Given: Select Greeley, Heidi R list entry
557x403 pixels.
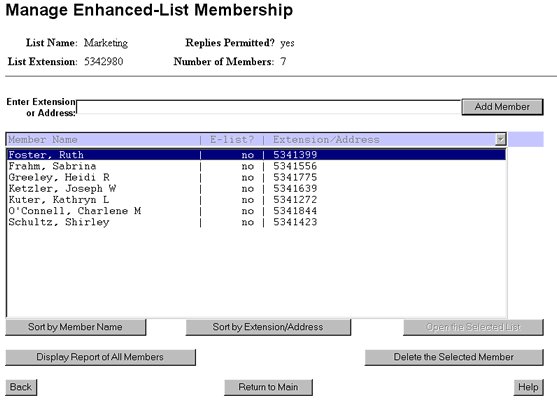Looking at the screenshot, I should pyautogui.click(x=256, y=177).
